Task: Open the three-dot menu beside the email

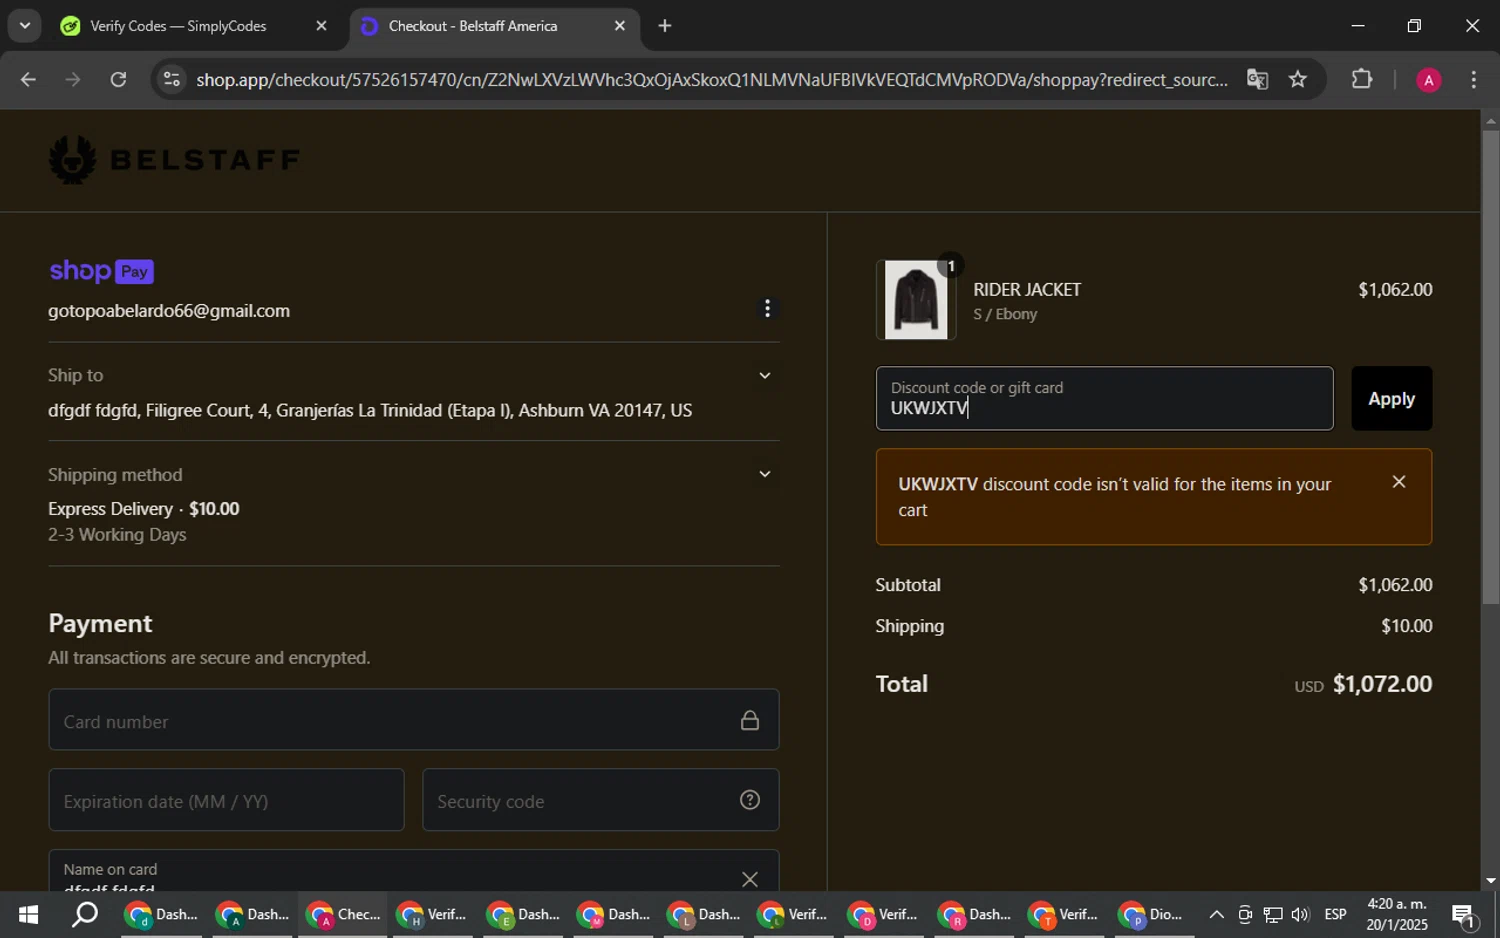Action: [767, 309]
